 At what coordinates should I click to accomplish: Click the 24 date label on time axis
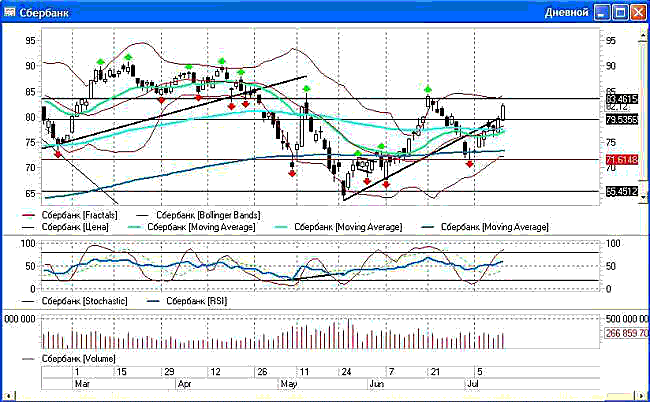(x=346, y=372)
